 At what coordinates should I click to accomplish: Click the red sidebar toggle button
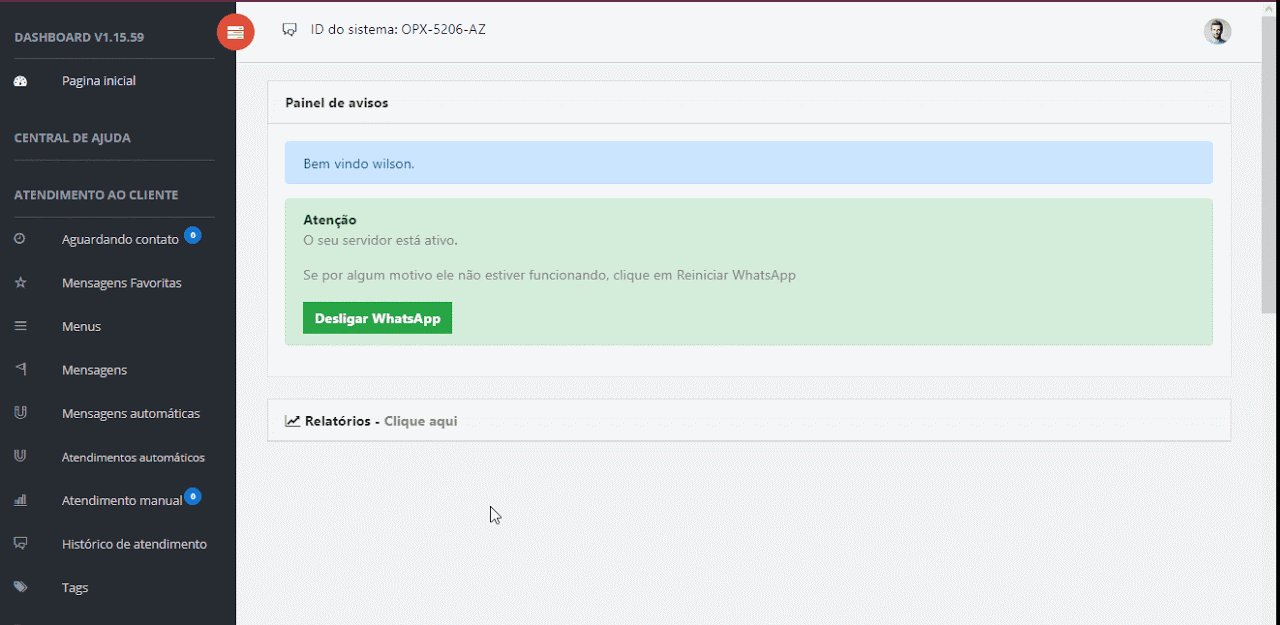tap(235, 32)
